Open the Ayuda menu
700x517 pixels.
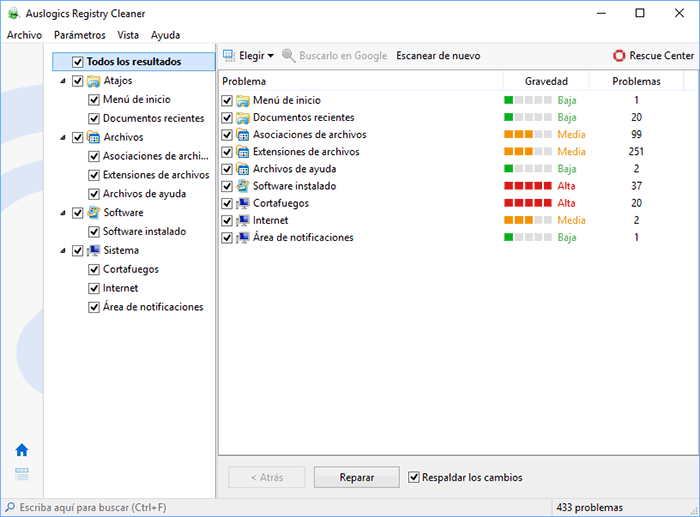pos(166,35)
